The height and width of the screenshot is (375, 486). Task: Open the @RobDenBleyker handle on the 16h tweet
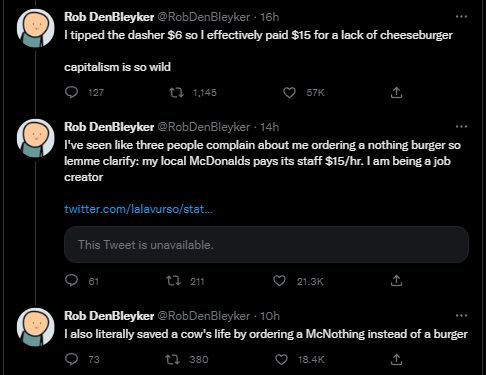pos(203,17)
